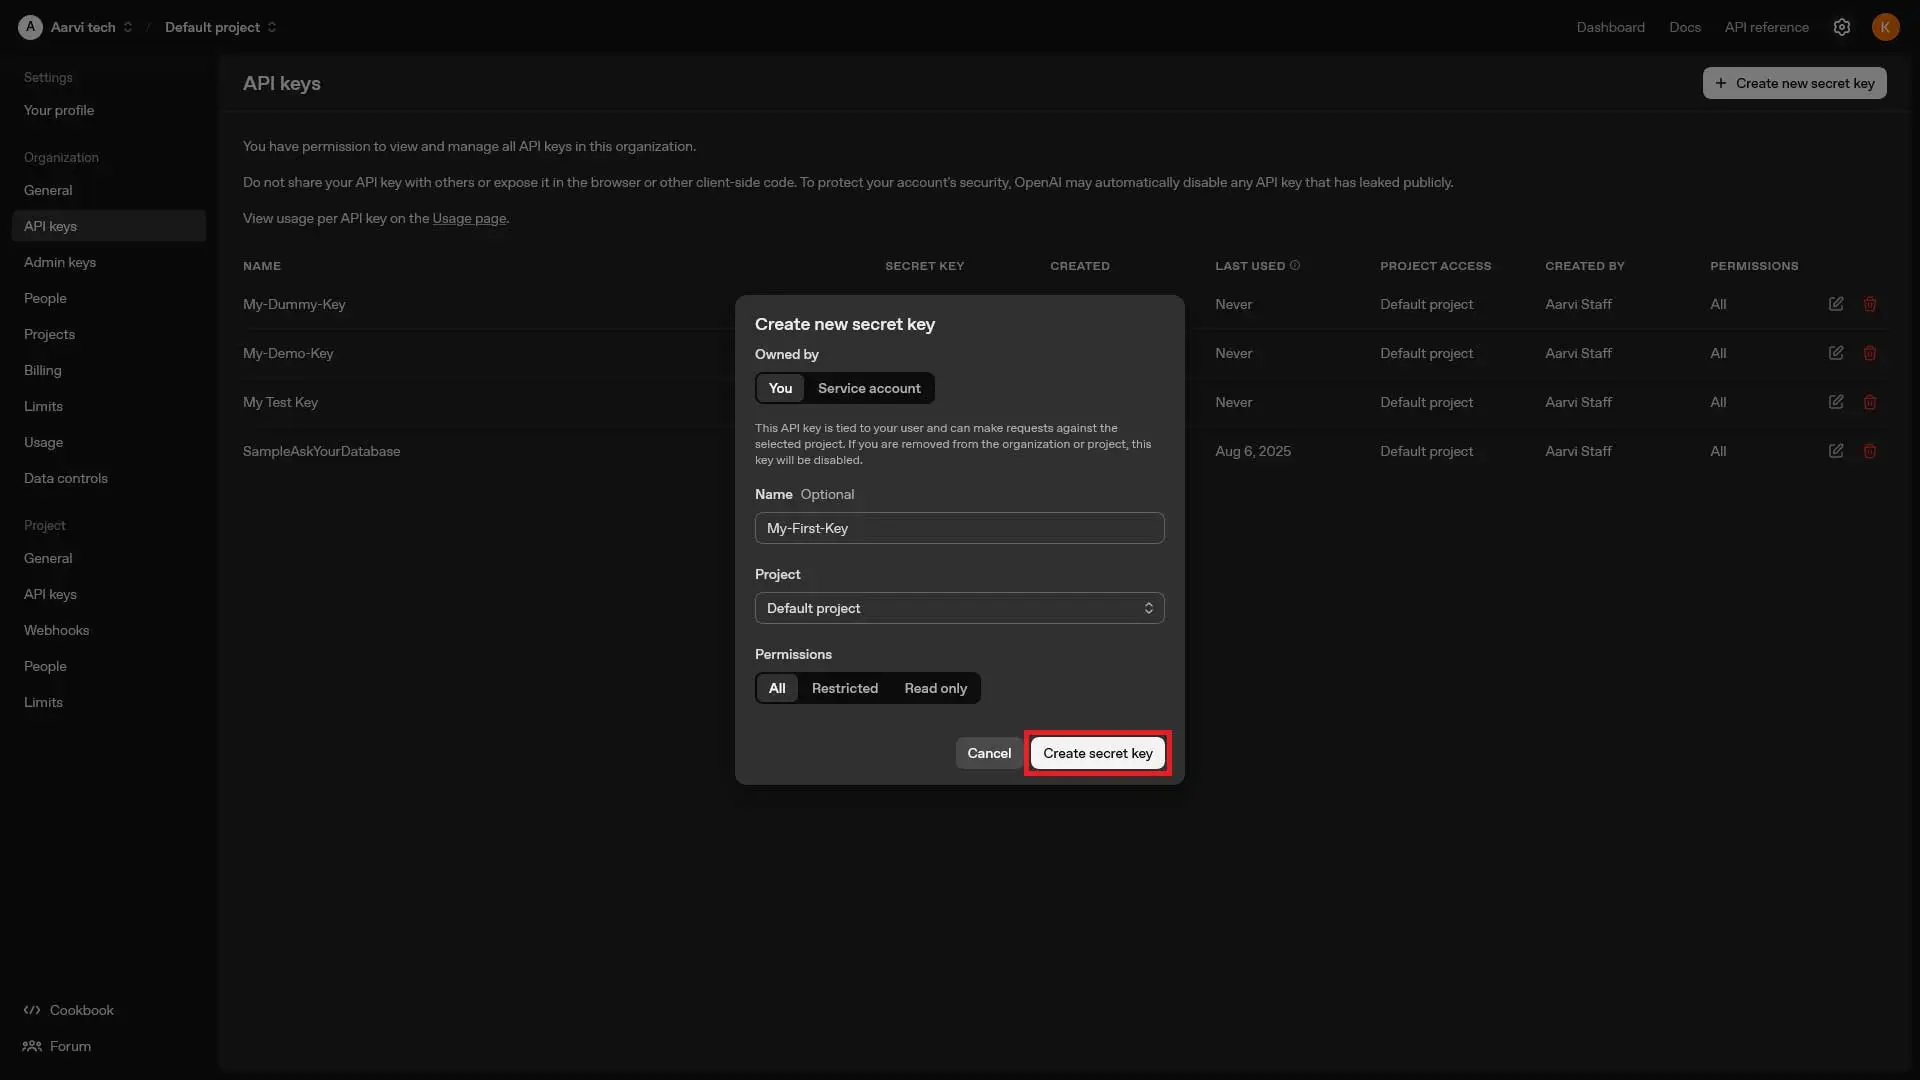Open Projects page

click(49, 334)
